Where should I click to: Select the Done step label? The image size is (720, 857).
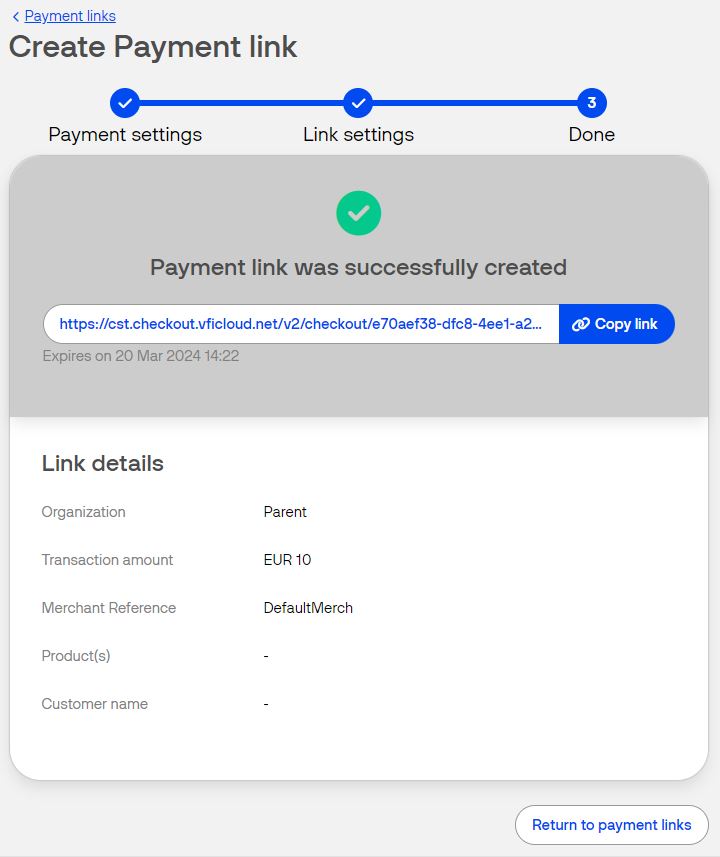point(590,134)
